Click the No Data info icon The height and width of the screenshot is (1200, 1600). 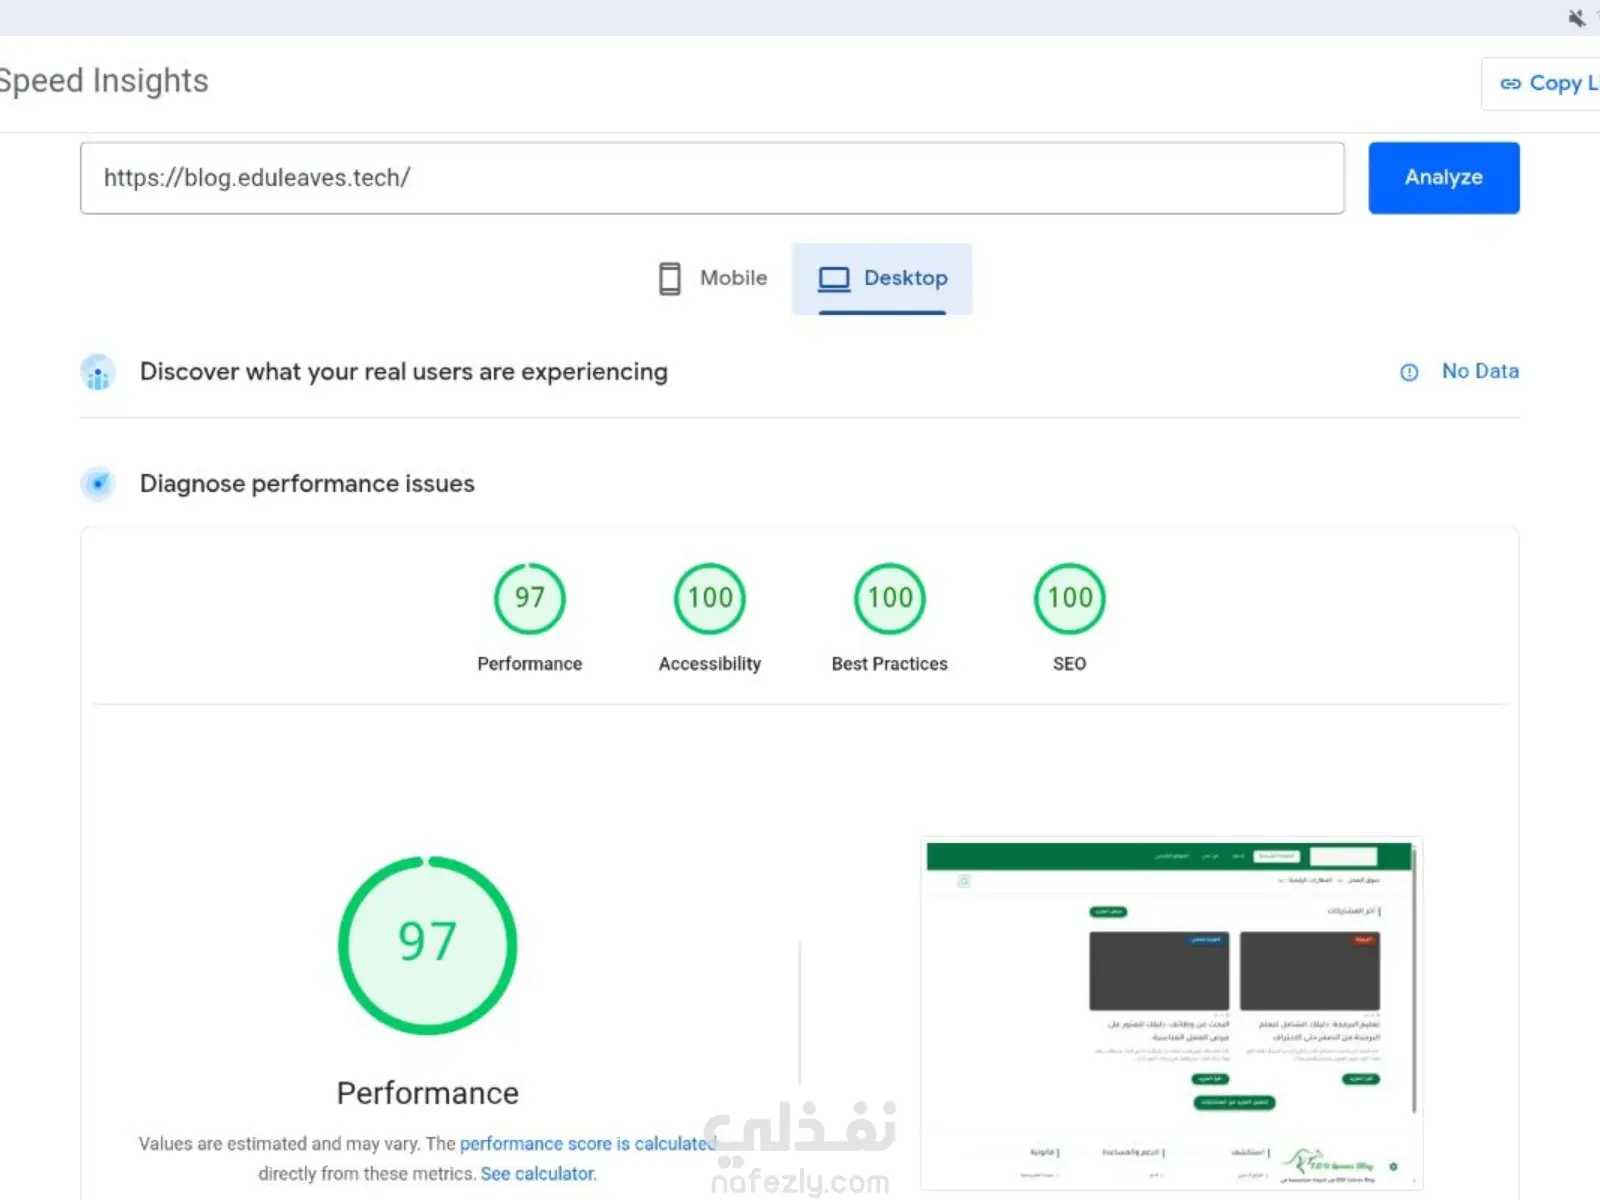pyautogui.click(x=1409, y=372)
